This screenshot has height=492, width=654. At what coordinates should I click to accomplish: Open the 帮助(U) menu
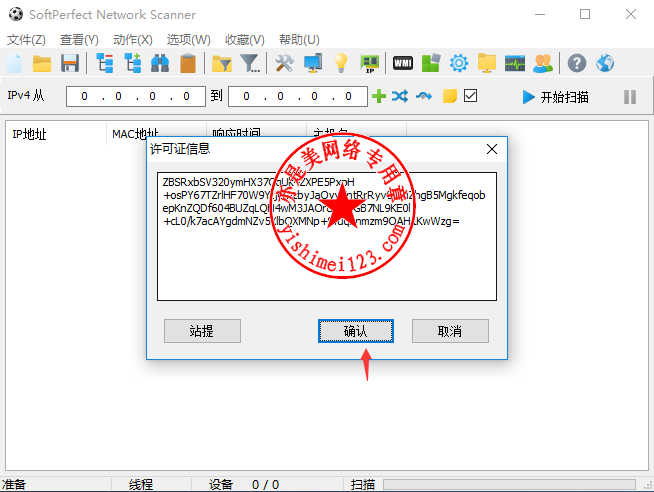coord(299,40)
